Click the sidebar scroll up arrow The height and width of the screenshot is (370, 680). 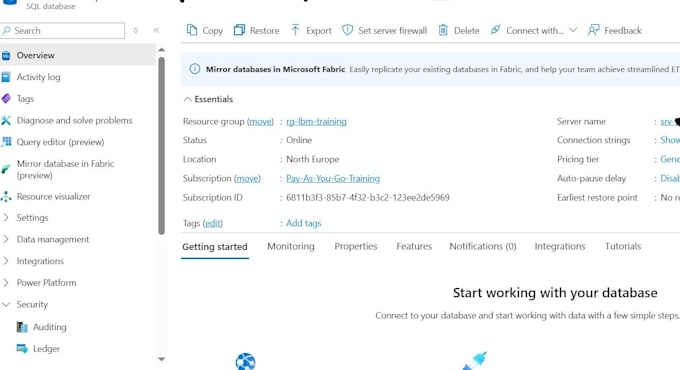pyautogui.click(x=161, y=50)
